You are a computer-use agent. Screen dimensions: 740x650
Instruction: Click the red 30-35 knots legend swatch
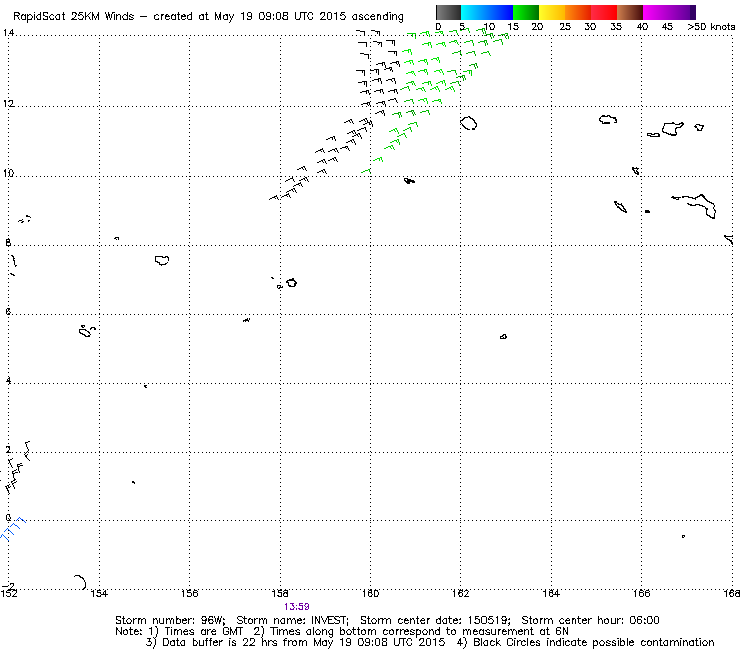click(x=604, y=12)
